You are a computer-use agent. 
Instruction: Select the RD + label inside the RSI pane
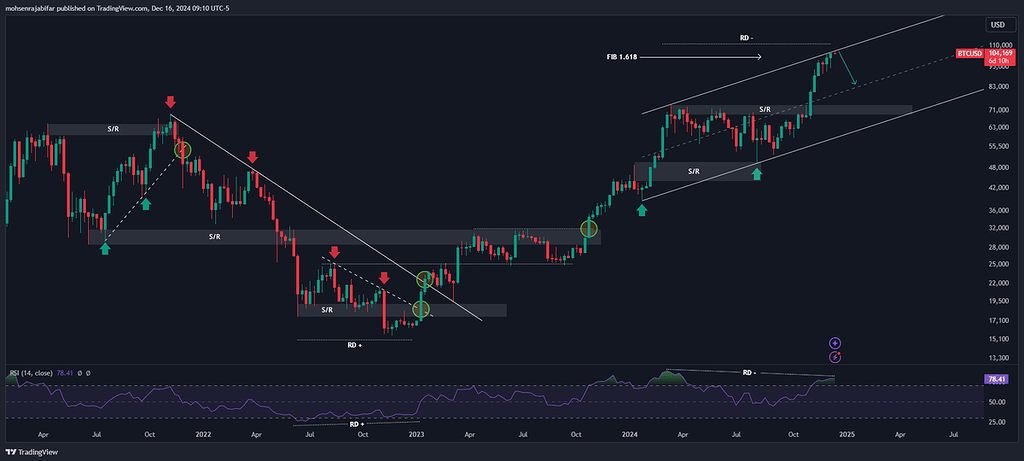pos(357,424)
